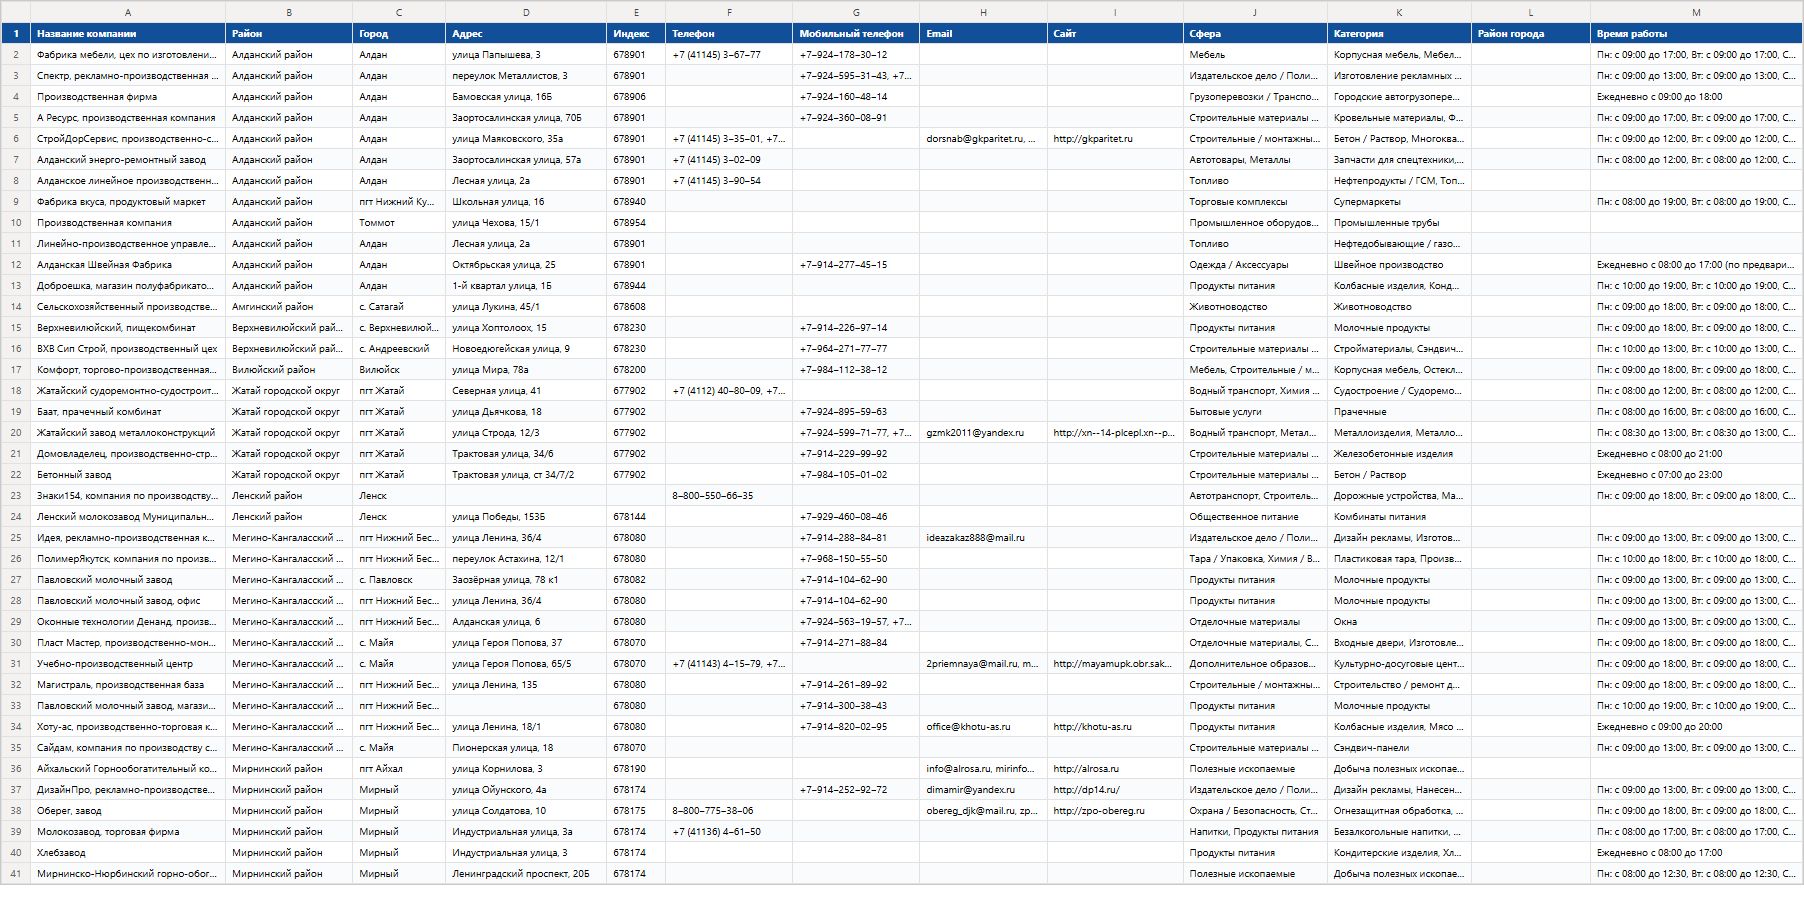Select the sphere cell 'Торговые комплексы'

(1255, 202)
